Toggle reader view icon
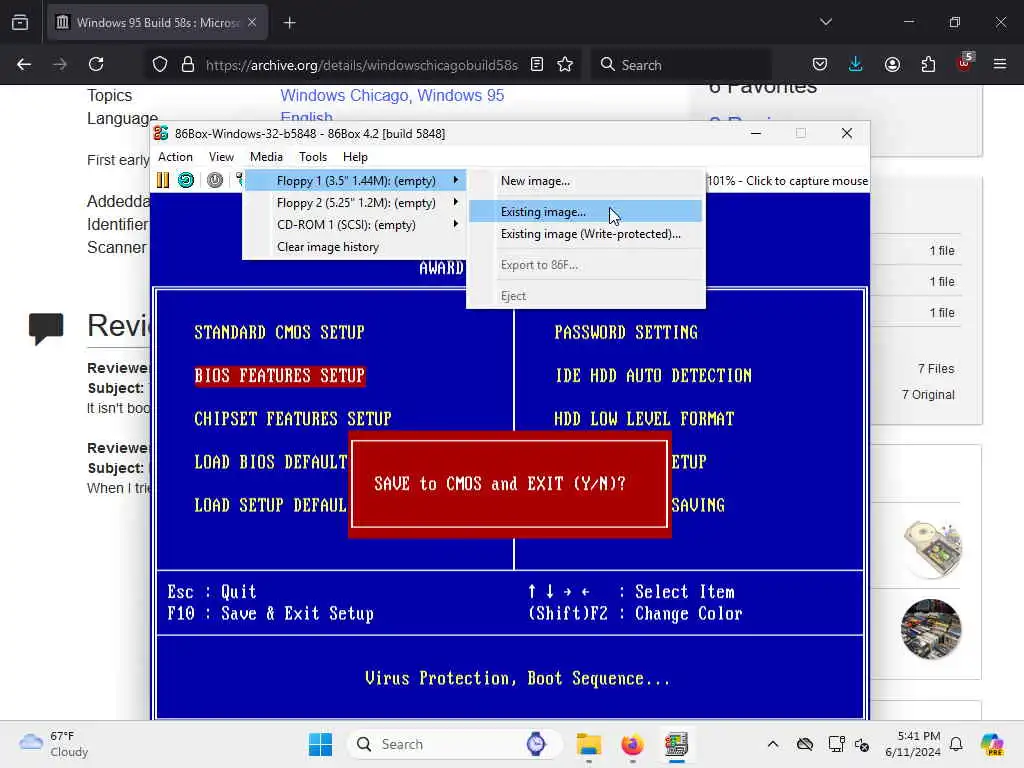 pyautogui.click(x=537, y=65)
